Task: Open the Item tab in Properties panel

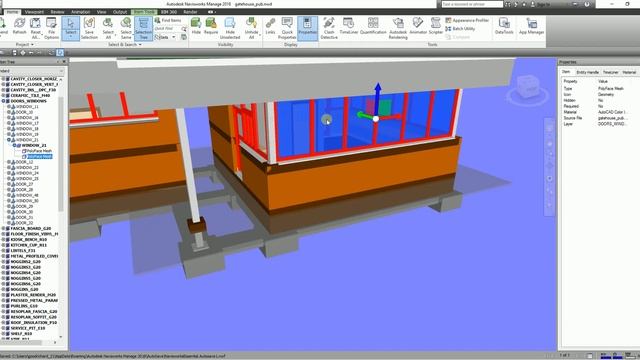Action: pyautogui.click(x=566, y=72)
